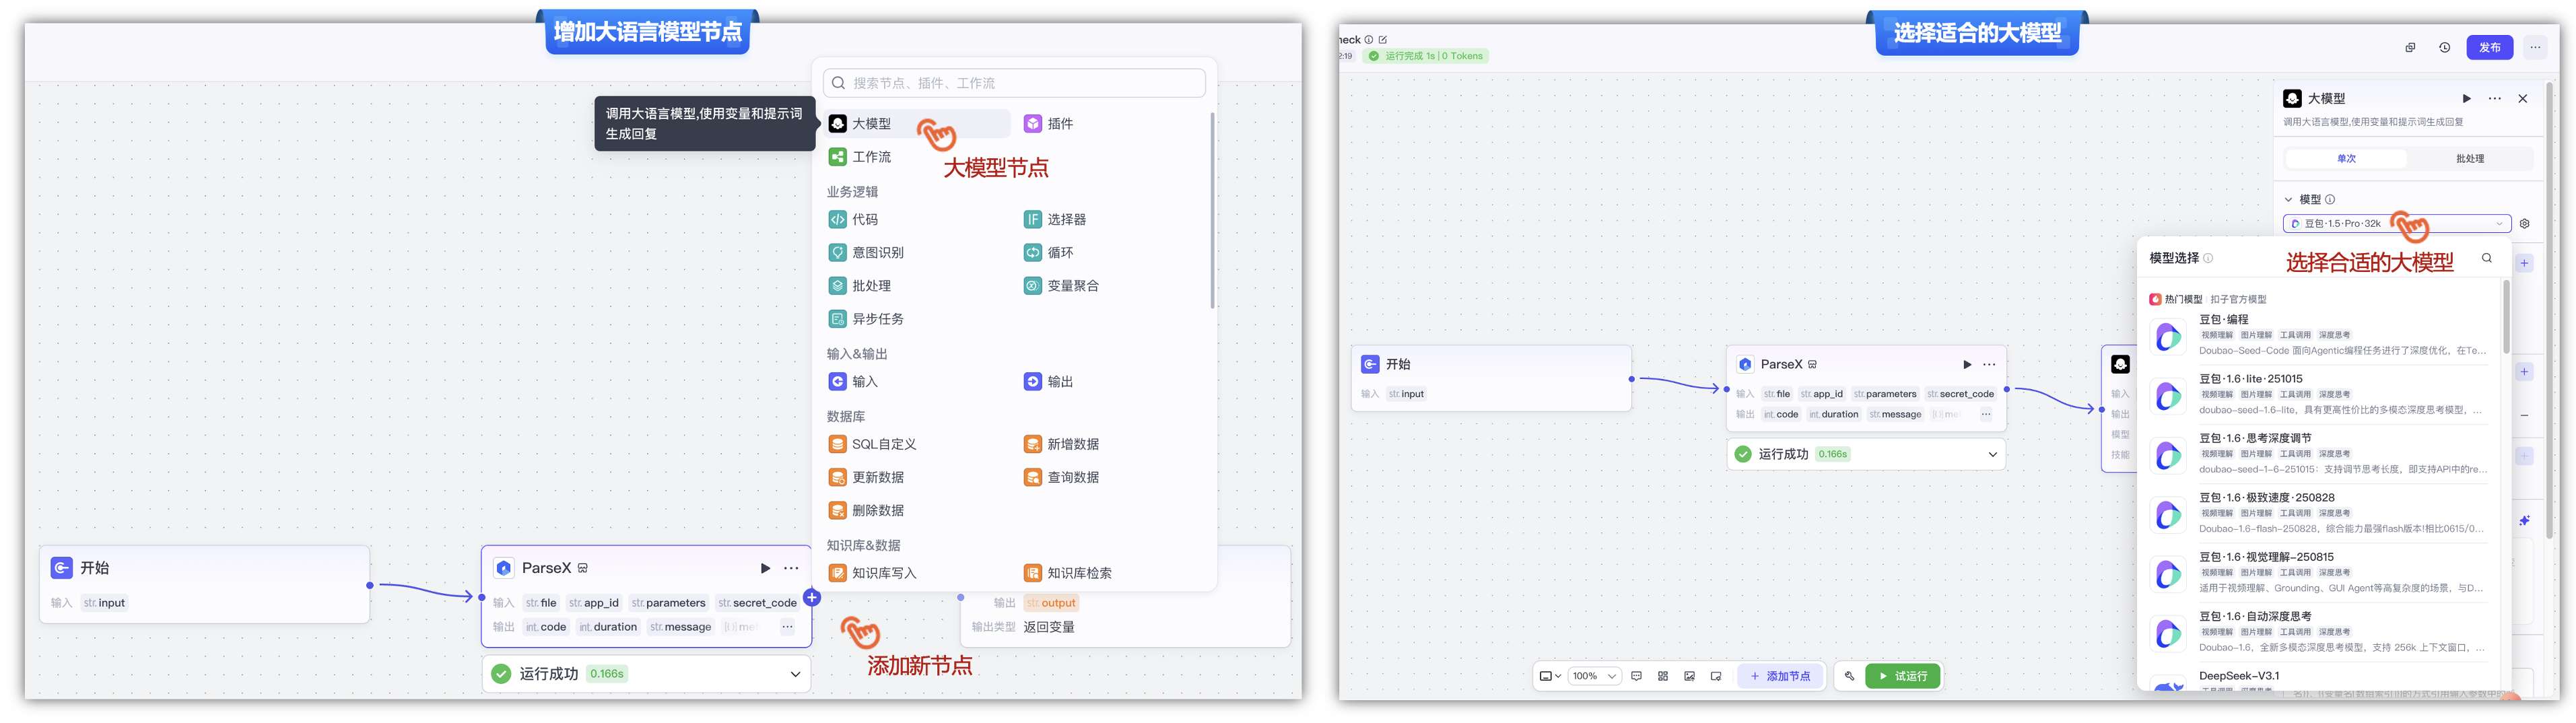Image resolution: width=2576 pixels, height=723 pixels.
Task: Expand 运行成功 result in the left screenshot
Action: (x=795, y=675)
